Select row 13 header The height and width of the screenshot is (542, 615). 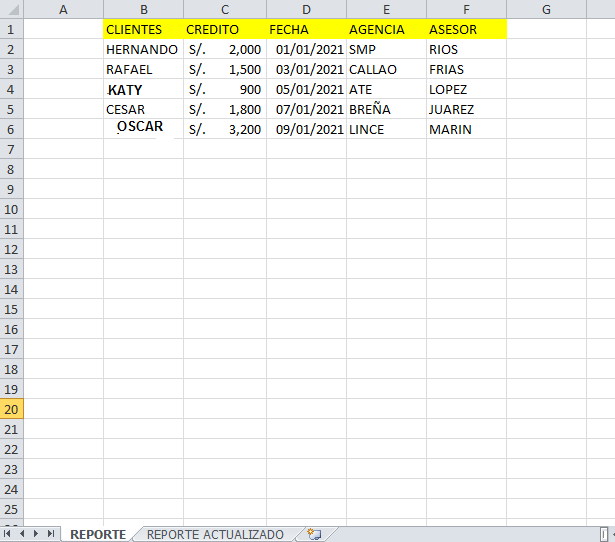[11, 269]
